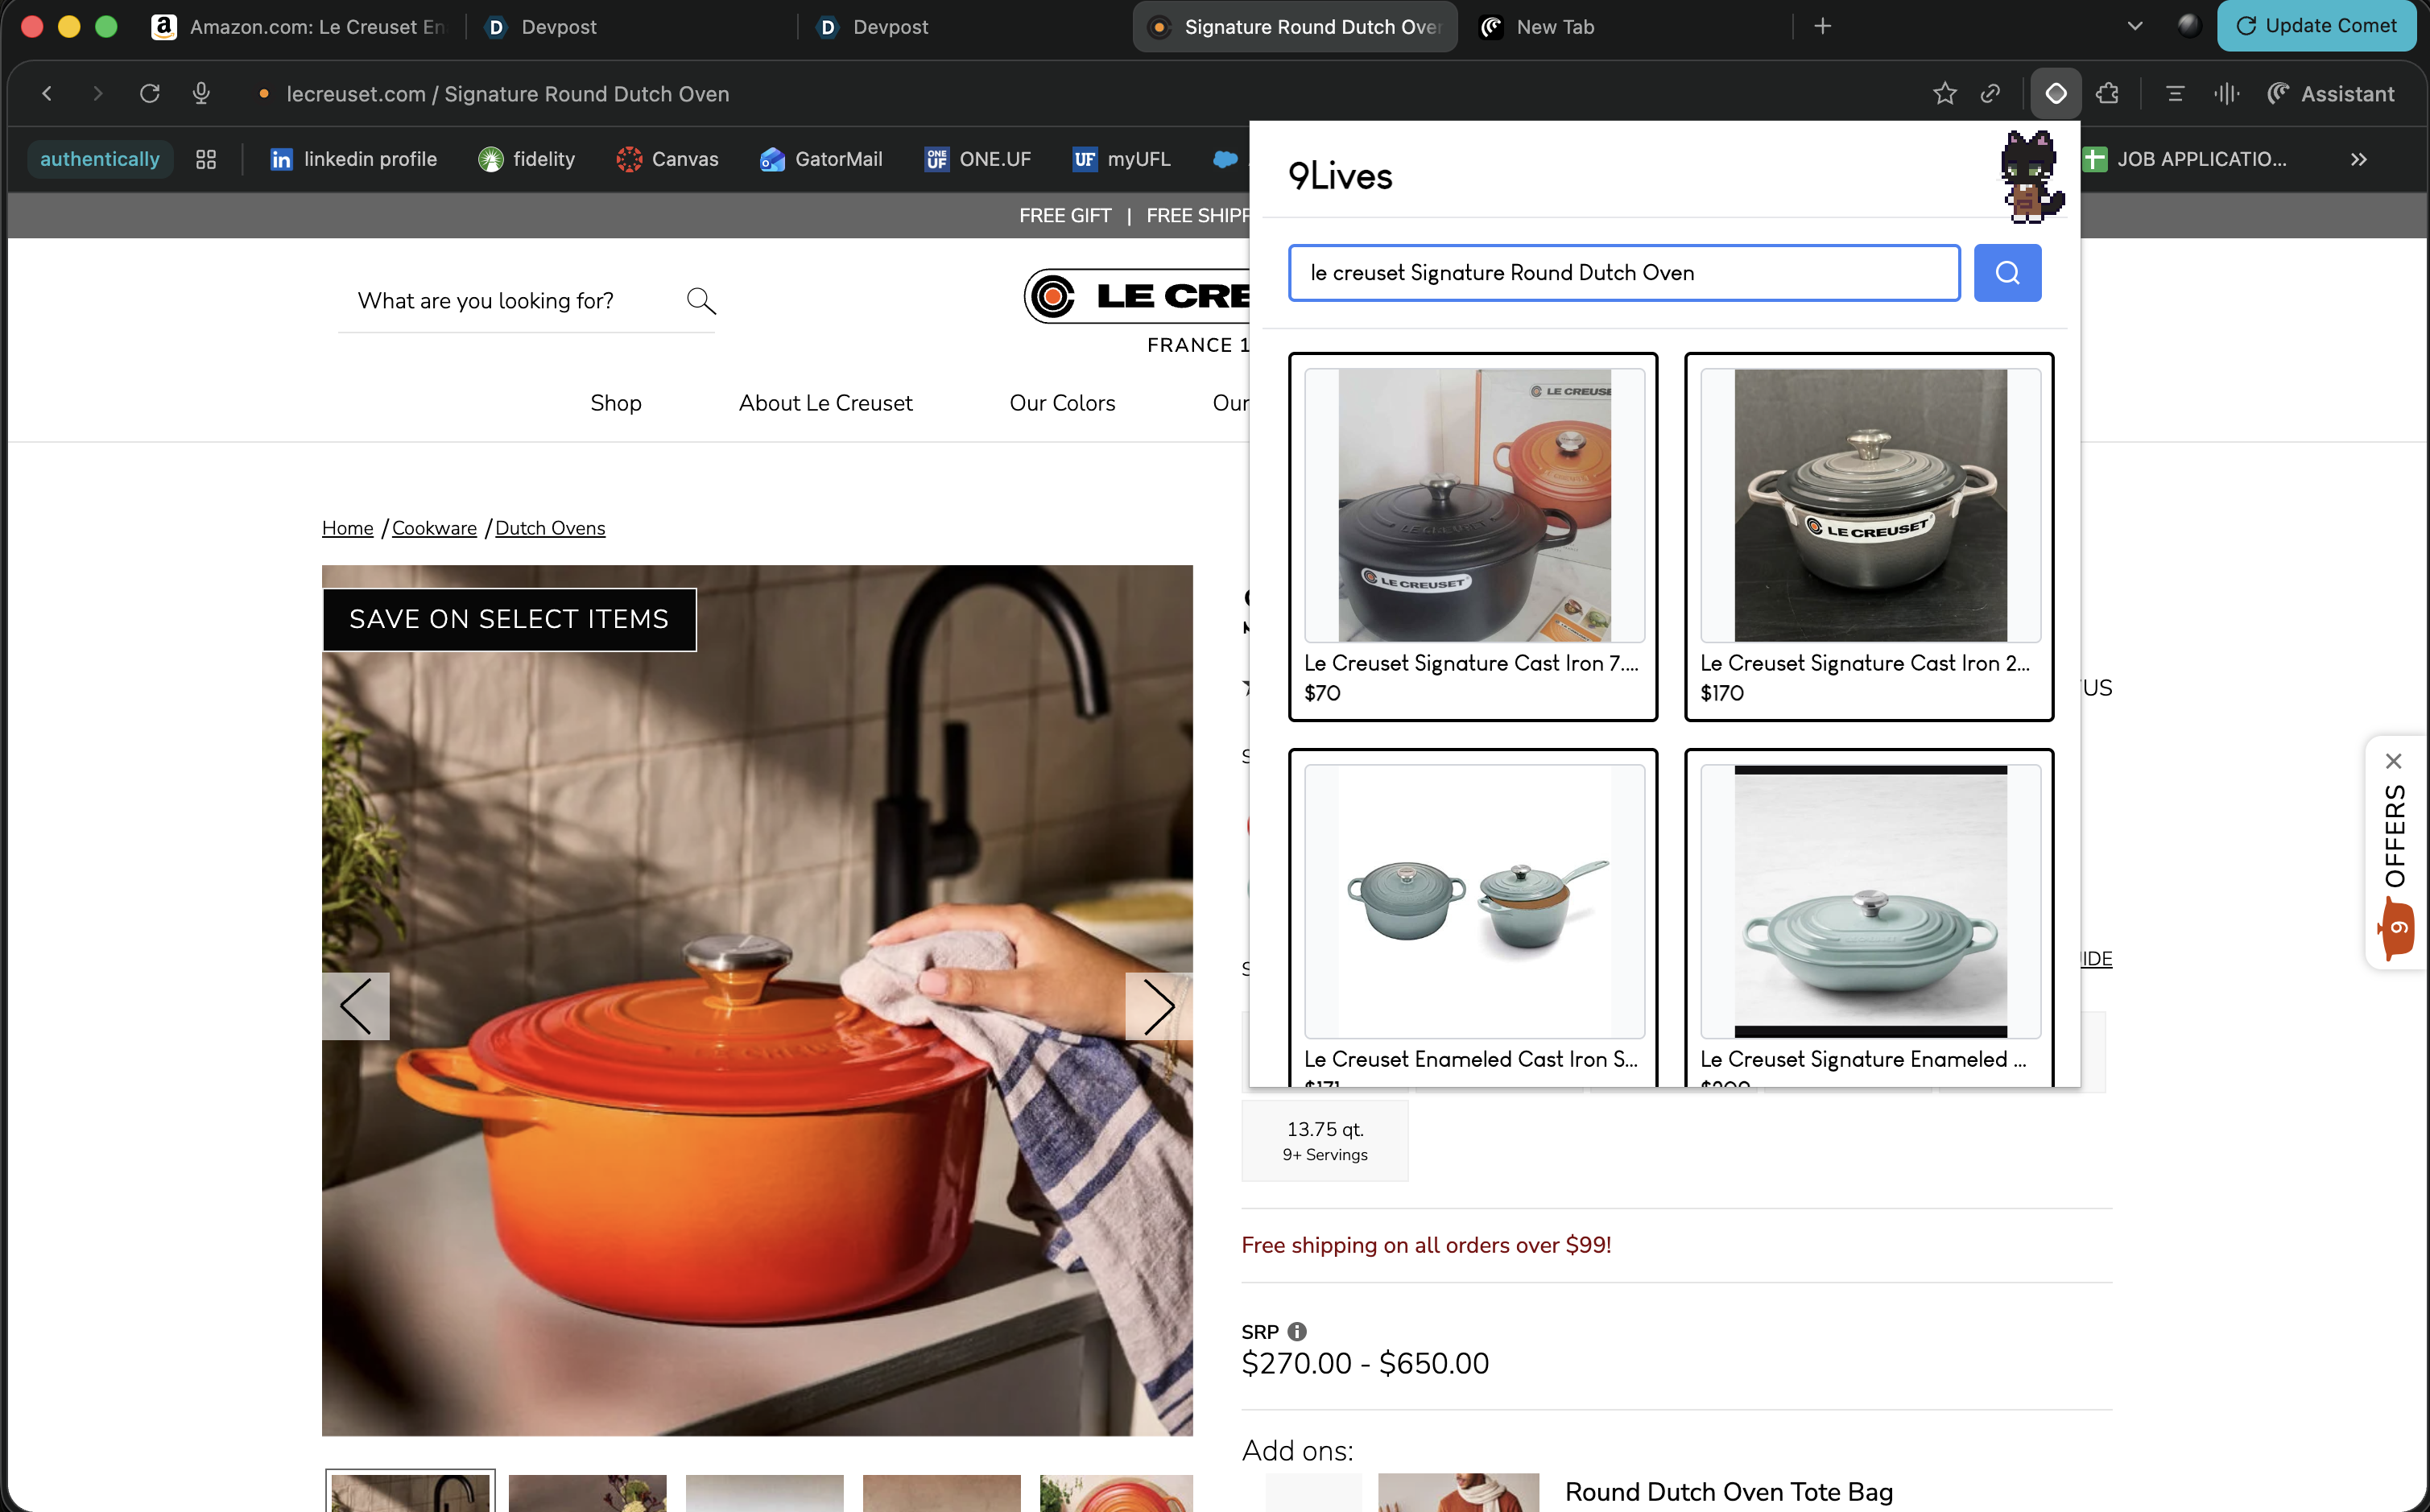The height and width of the screenshot is (1512, 2430).
Task: Open the Our Colors menu
Action: coord(1062,402)
